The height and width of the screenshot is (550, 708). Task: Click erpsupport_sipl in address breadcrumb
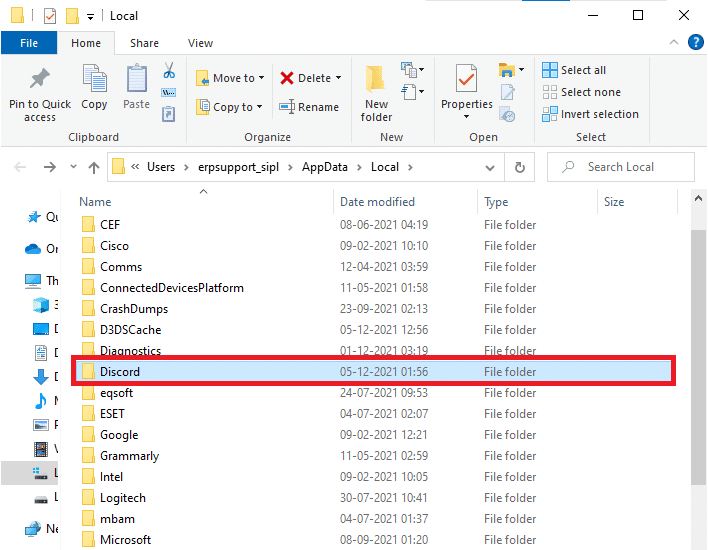[238, 167]
